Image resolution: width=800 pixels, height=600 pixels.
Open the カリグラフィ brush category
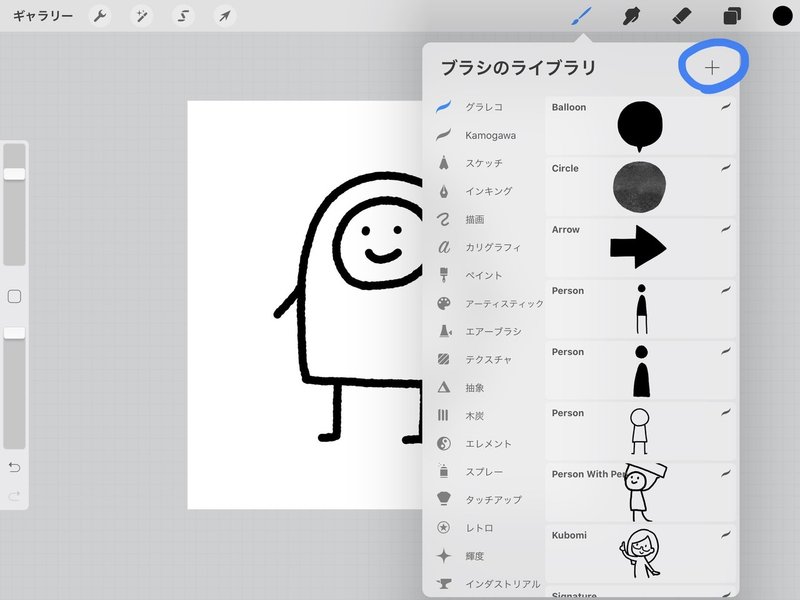[x=484, y=247]
